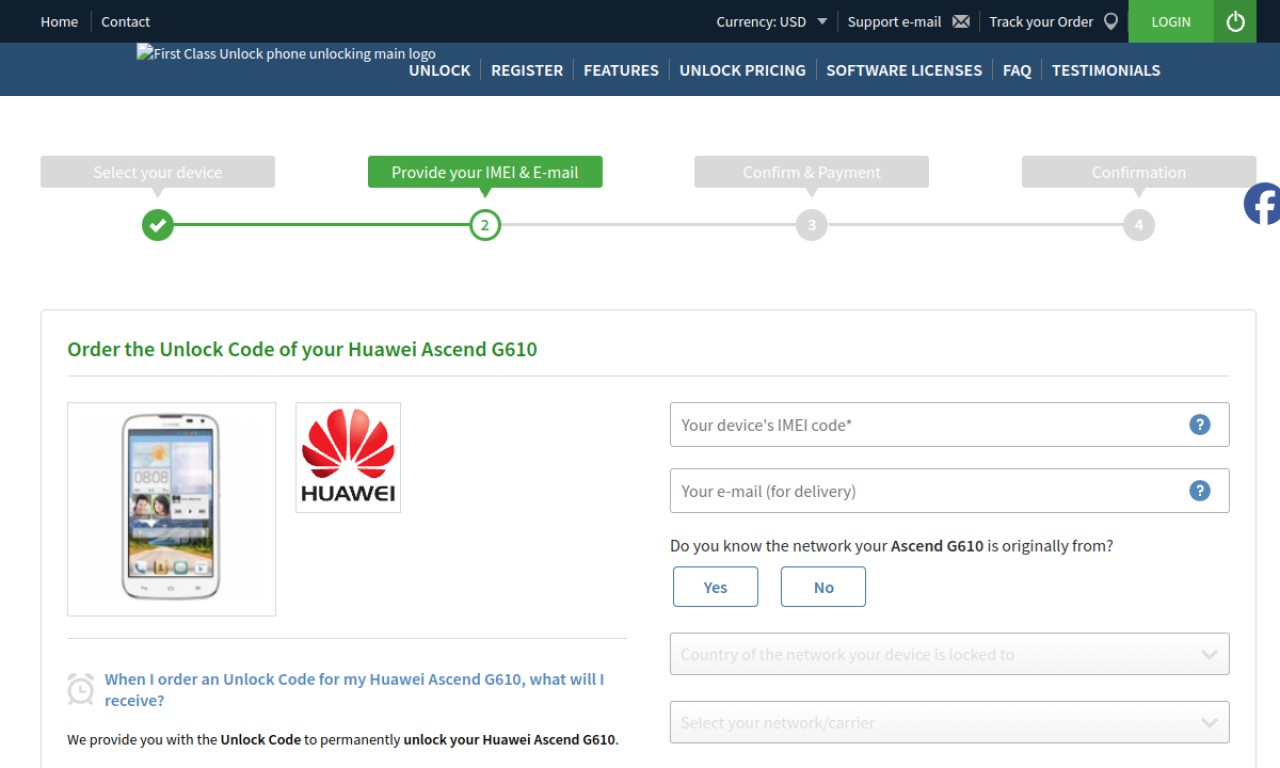Click the step 2 circle in the progress bar
This screenshot has height=768, width=1280.
tap(485, 225)
